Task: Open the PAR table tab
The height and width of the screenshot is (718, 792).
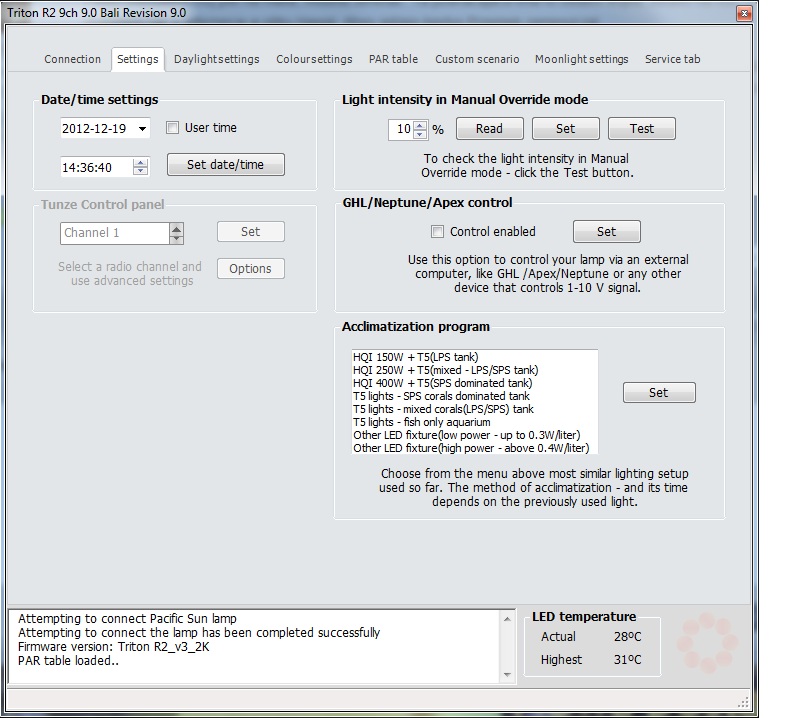Action: (393, 59)
